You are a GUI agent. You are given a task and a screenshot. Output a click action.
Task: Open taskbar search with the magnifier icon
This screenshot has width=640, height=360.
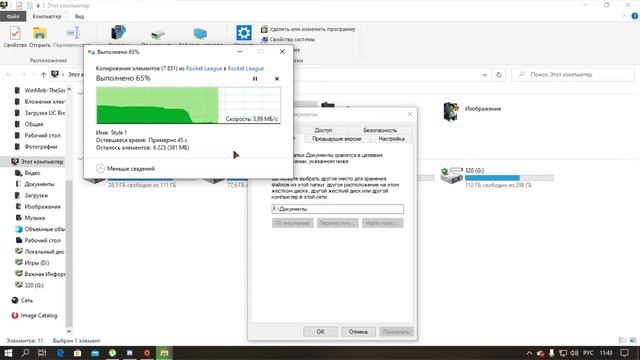25,353
